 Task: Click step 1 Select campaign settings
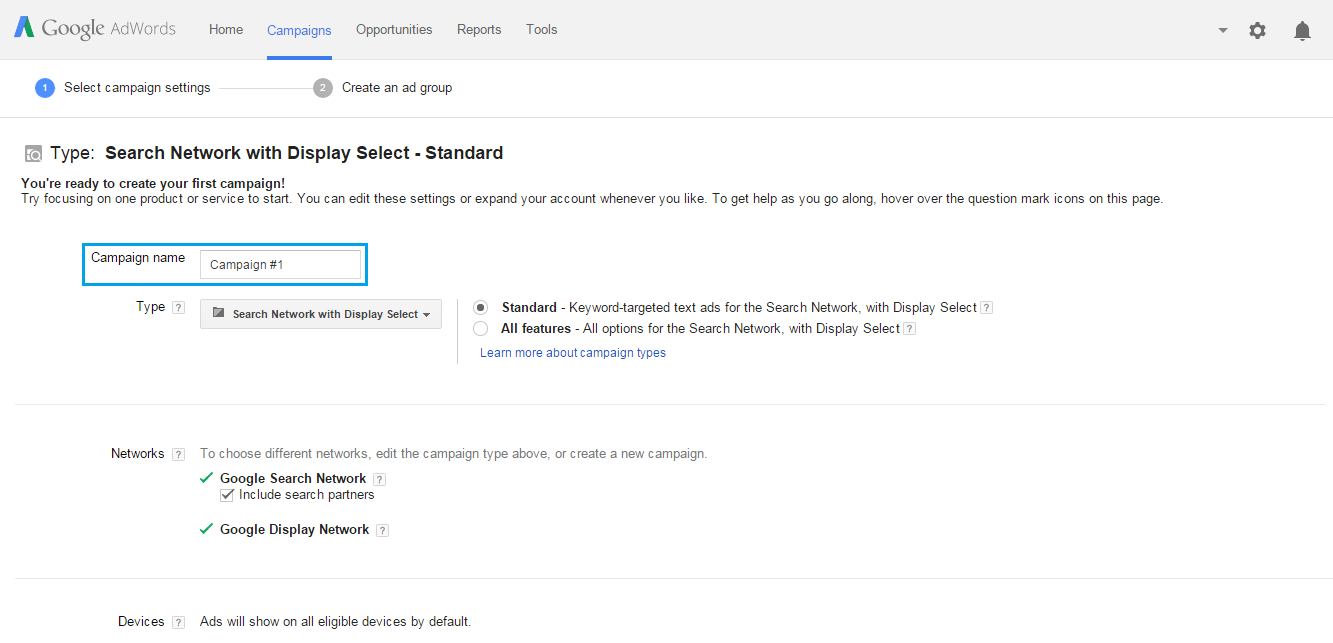[123, 87]
